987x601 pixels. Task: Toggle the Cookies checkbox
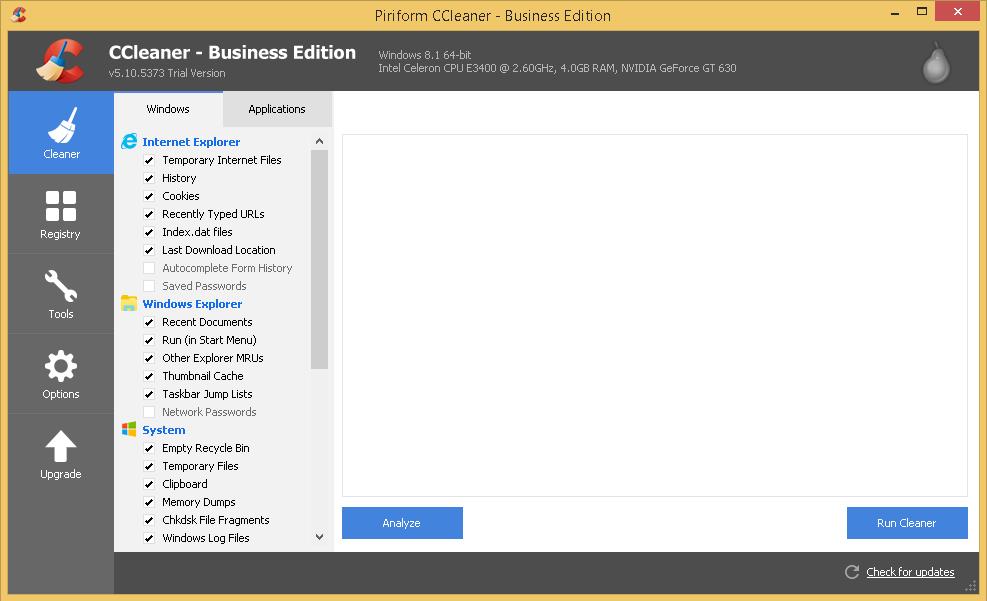pos(149,196)
